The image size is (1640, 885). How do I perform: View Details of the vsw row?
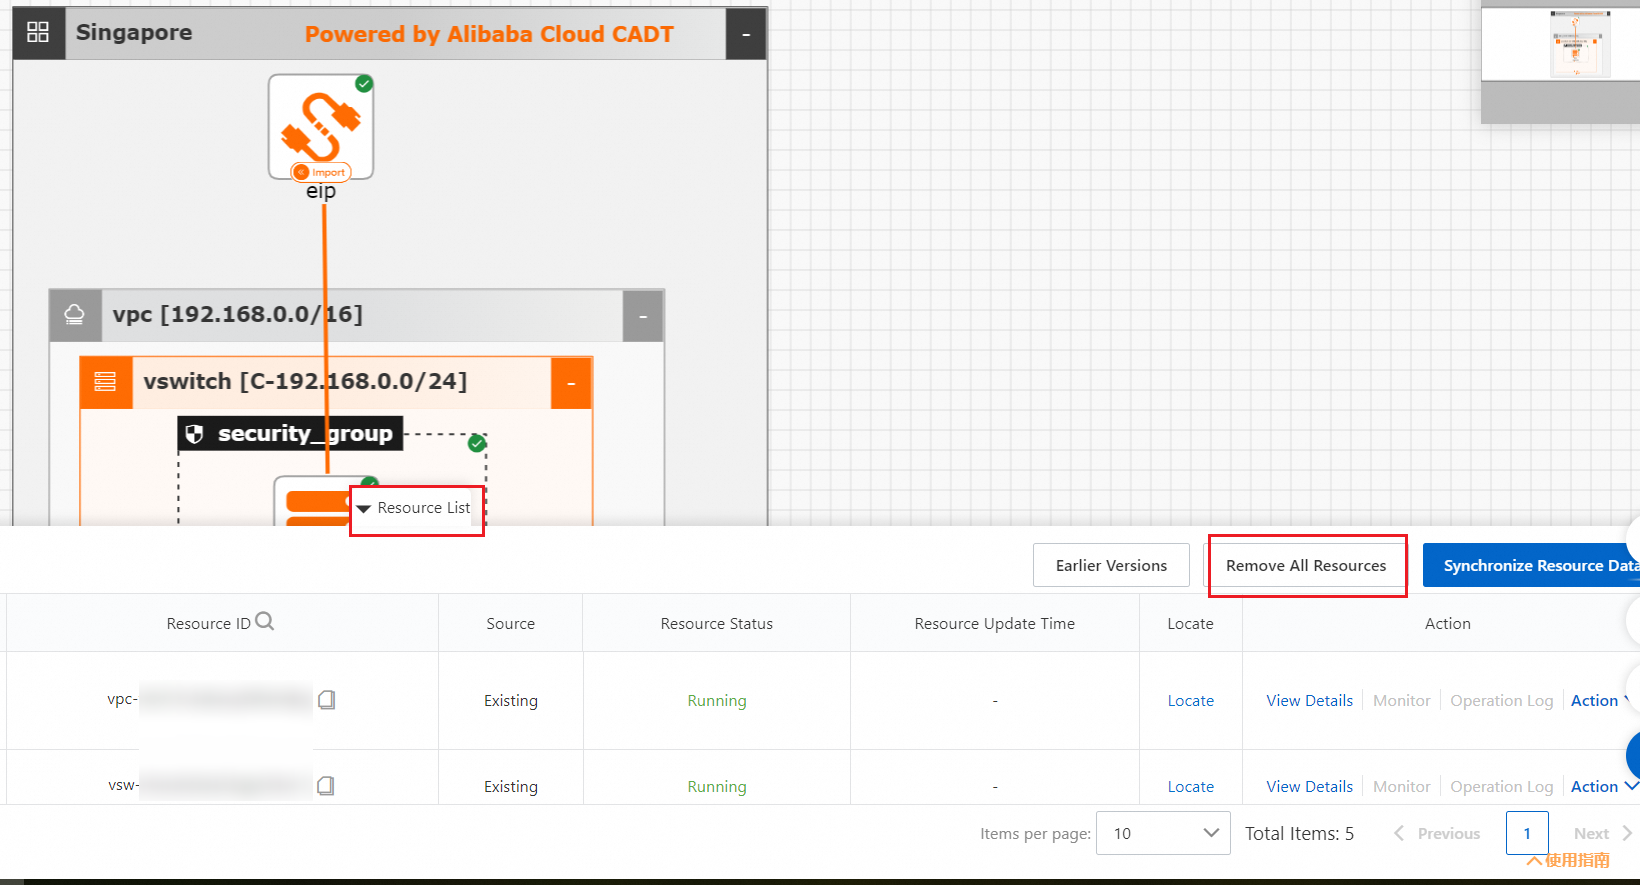coord(1309,786)
